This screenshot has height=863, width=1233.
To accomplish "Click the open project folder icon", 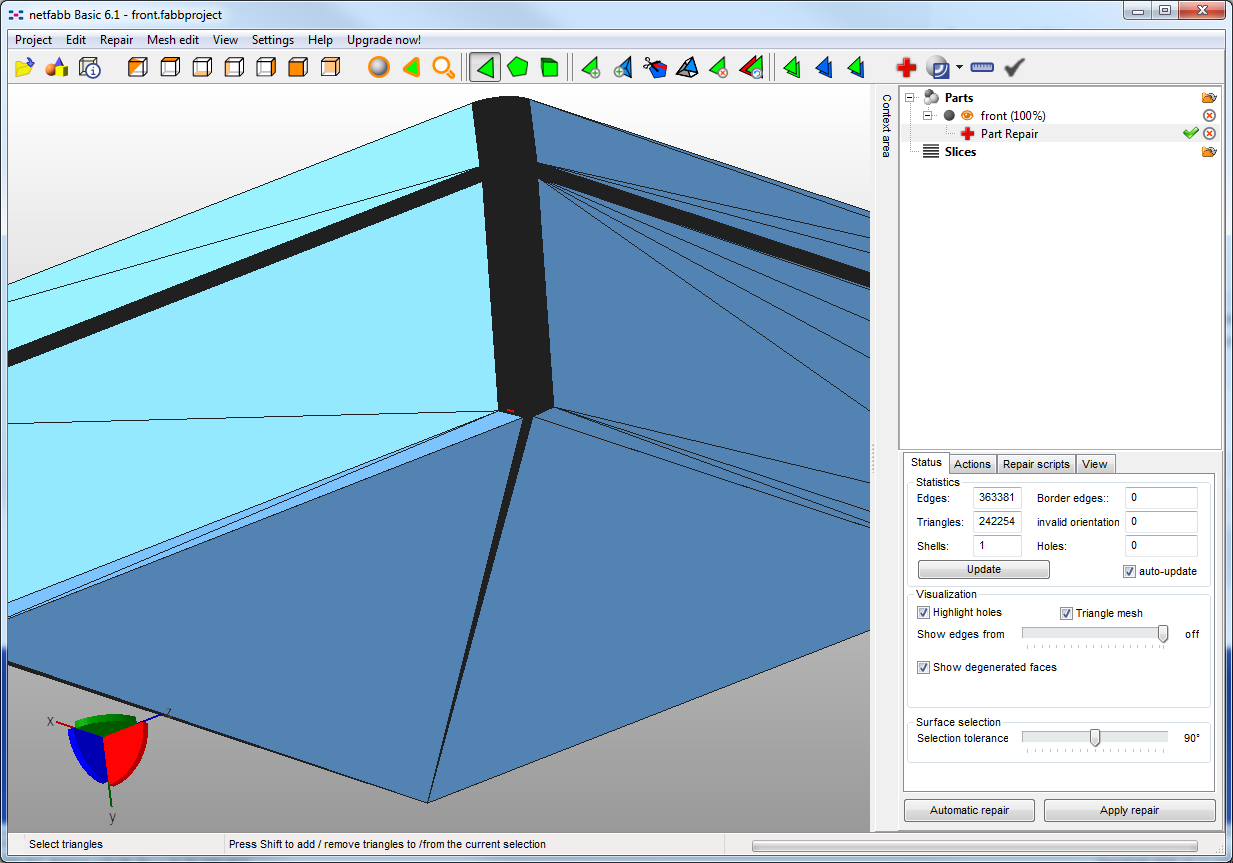I will 25,68.
